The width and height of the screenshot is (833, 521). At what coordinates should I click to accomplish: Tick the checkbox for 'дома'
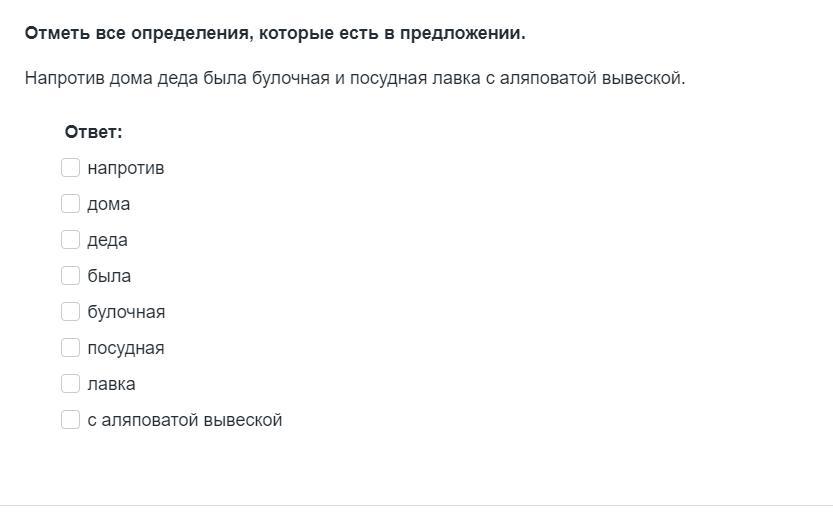coord(70,204)
